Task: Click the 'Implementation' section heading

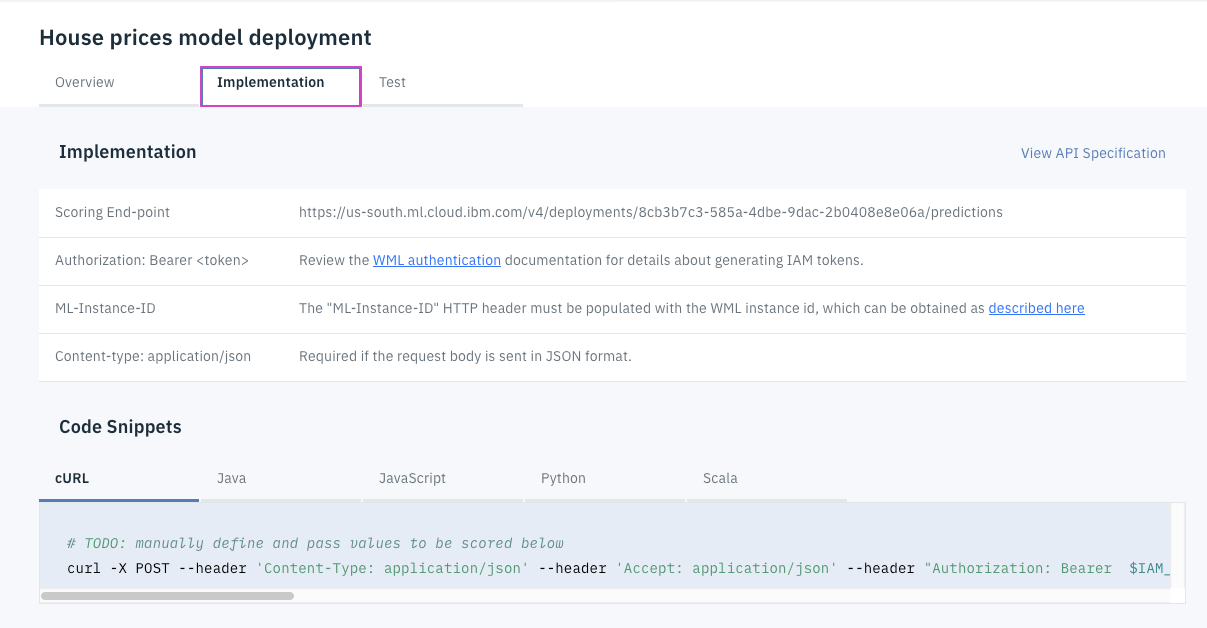Action: tap(127, 152)
